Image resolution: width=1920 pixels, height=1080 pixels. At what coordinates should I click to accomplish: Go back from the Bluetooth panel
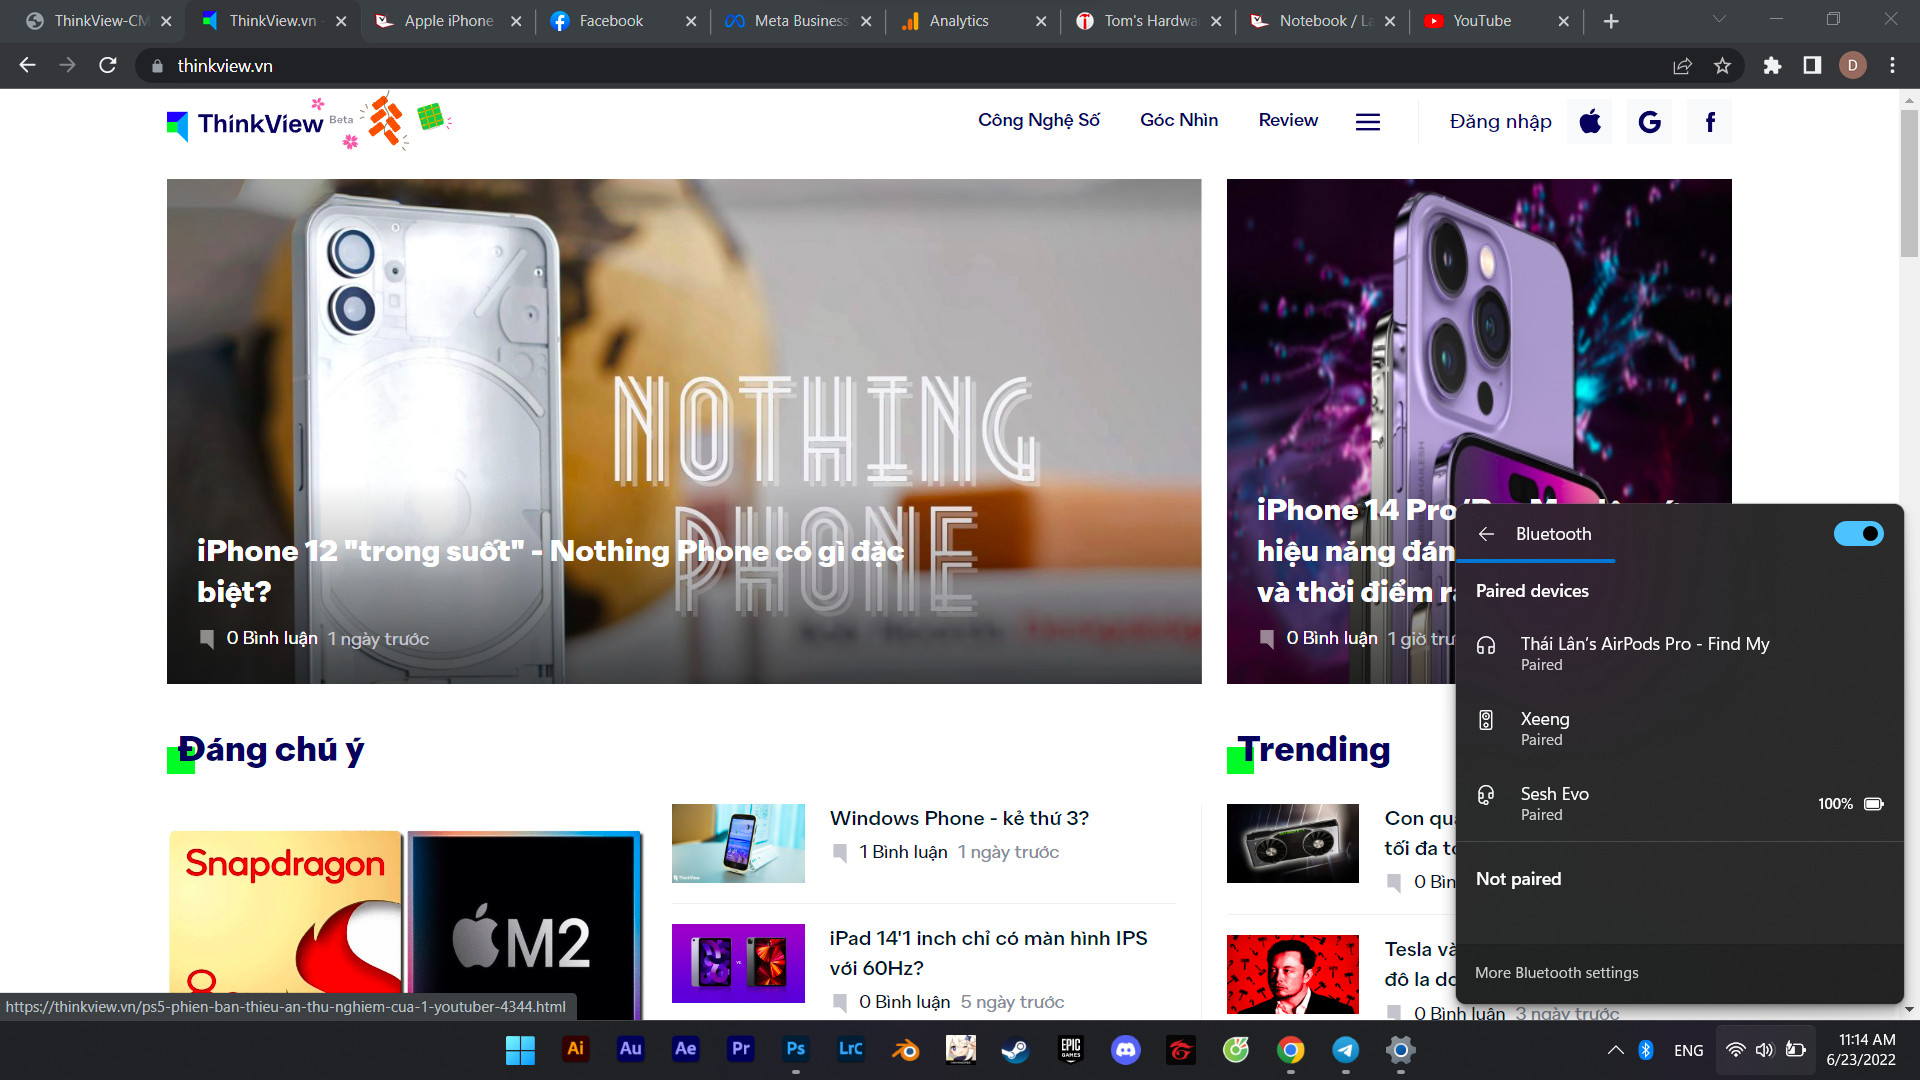(x=1486, y=534)
